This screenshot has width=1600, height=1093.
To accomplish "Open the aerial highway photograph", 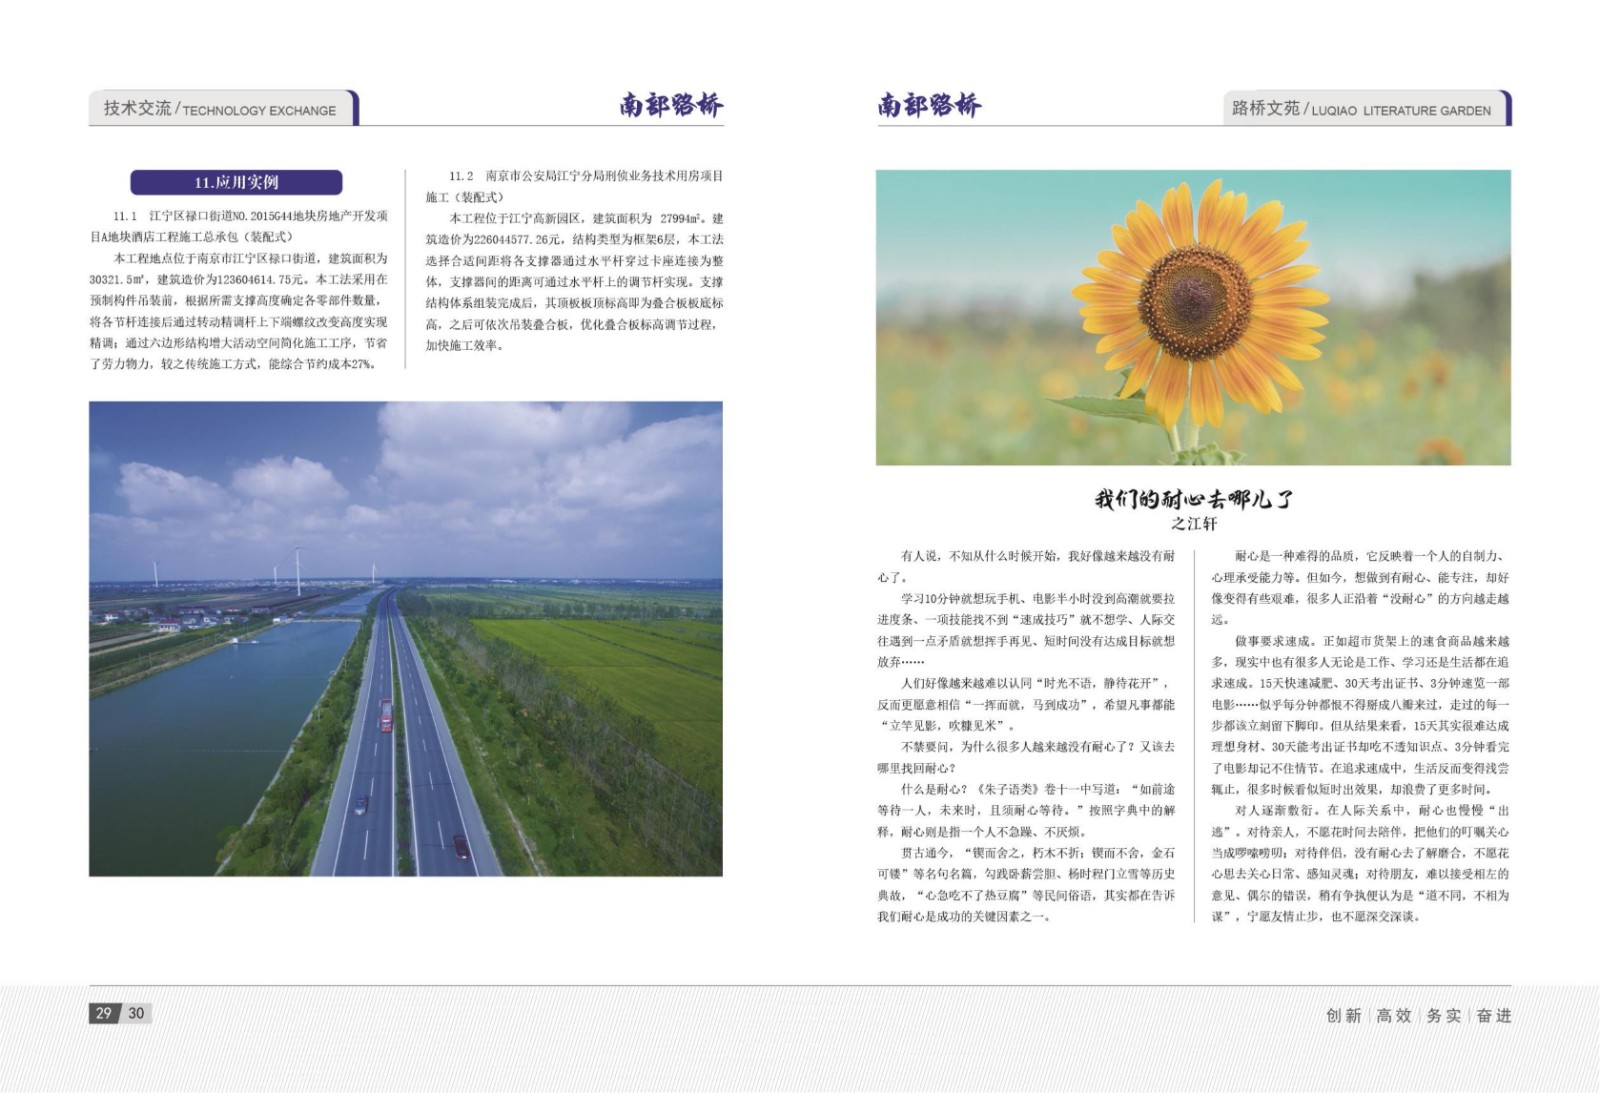I will 405,638.
